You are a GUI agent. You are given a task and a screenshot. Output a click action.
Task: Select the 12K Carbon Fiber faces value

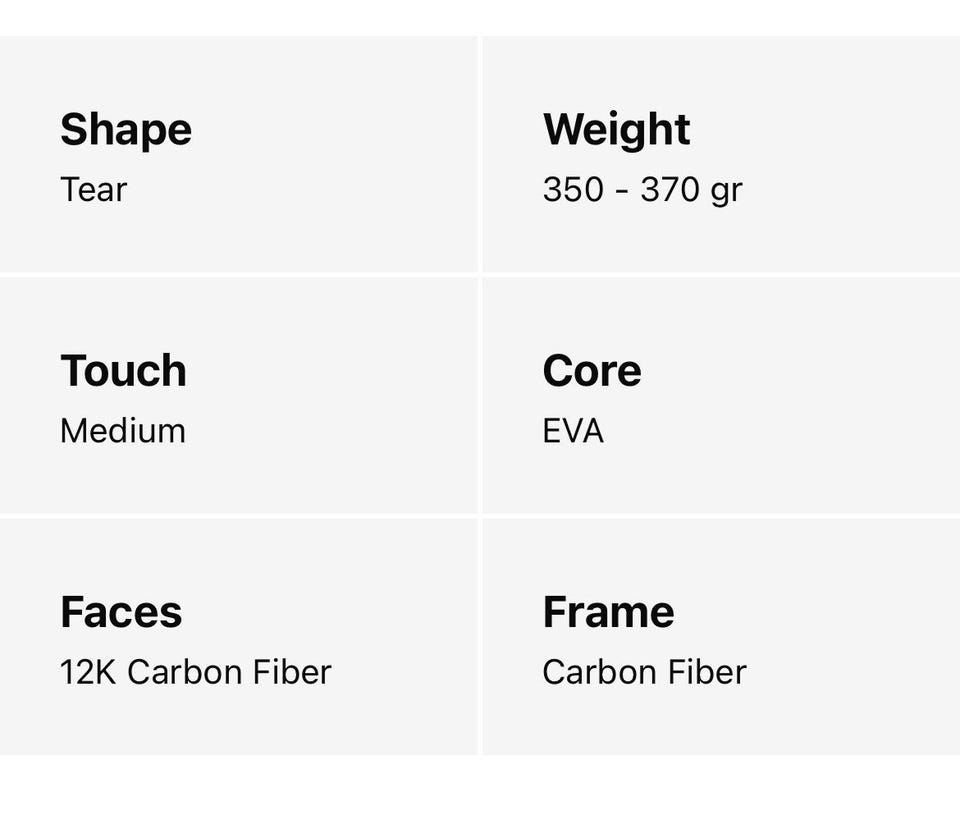click(195, 672)
